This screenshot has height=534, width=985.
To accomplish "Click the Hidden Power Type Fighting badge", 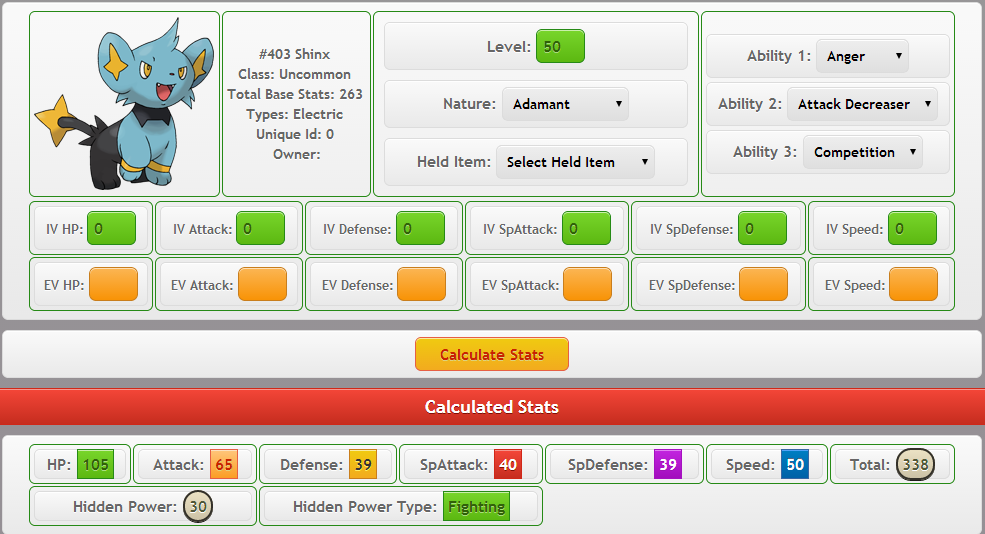I will 476,507.
